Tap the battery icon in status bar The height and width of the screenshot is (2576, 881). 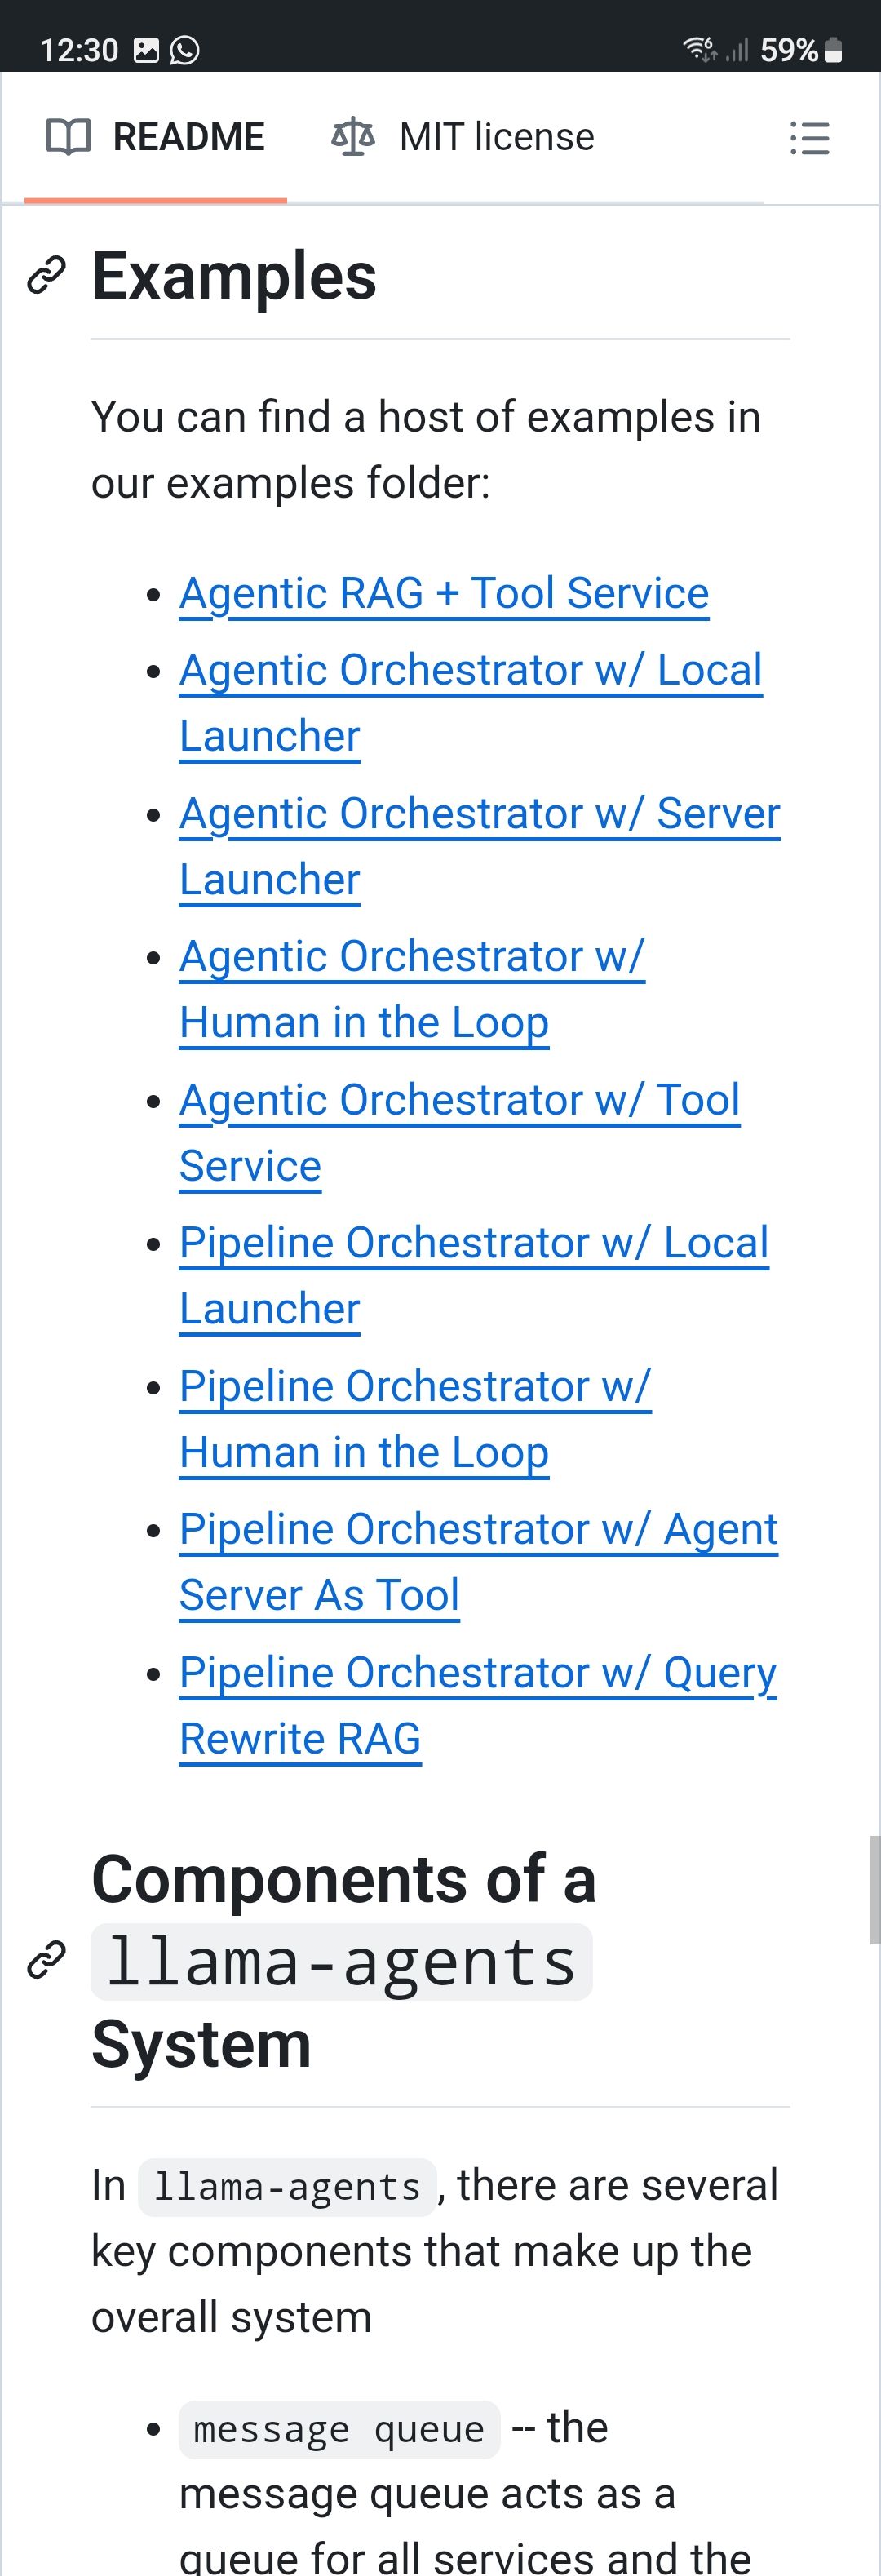click(833, 49)
